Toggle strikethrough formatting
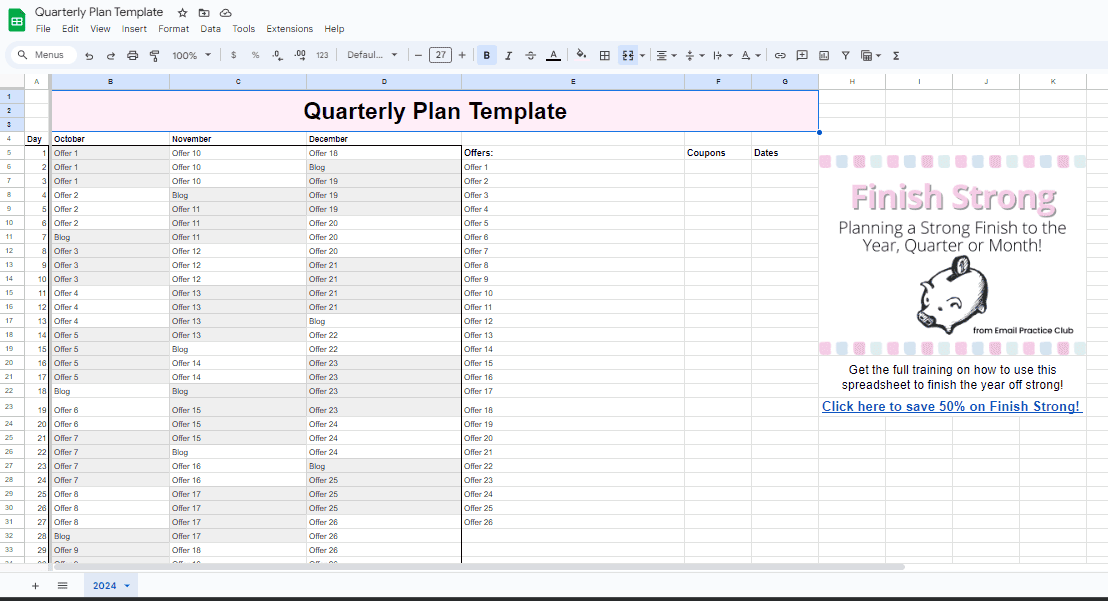Viewport: 1108px width, 601px height. [x=530, y=55]
